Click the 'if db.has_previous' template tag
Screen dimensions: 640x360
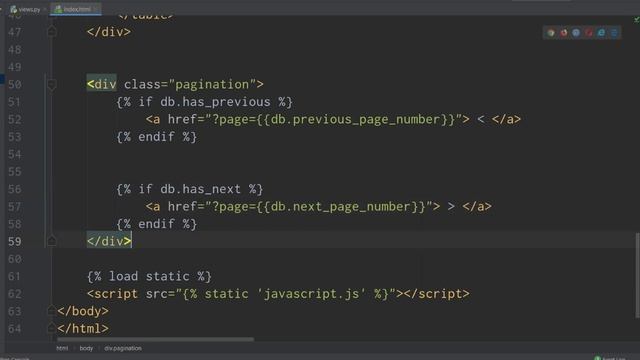pos(204,102)
